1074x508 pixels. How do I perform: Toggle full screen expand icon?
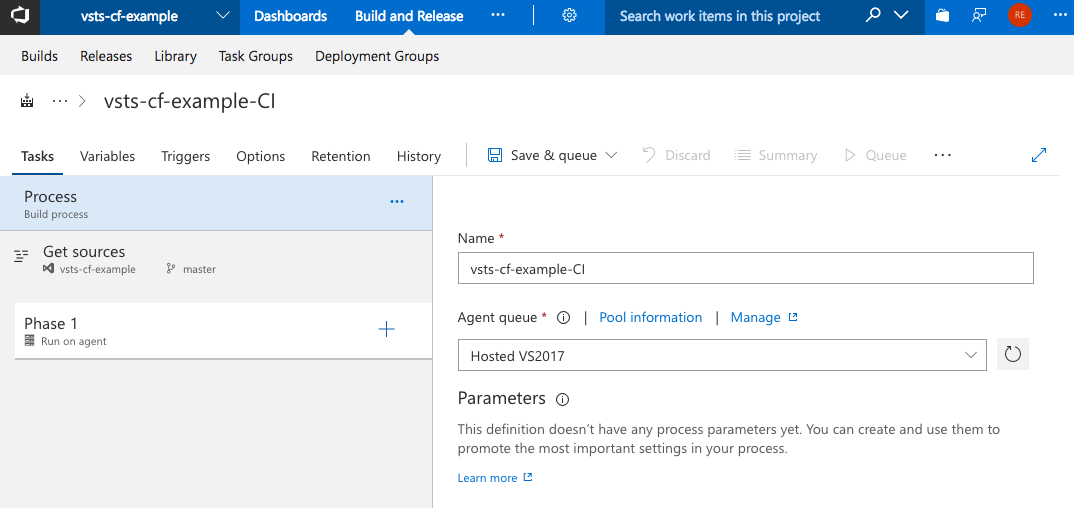click(x=1039, y=155)
